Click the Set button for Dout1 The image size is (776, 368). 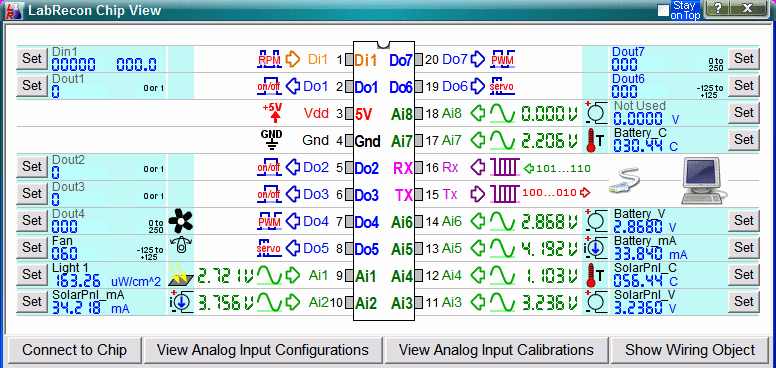click(x=32, y=86)
